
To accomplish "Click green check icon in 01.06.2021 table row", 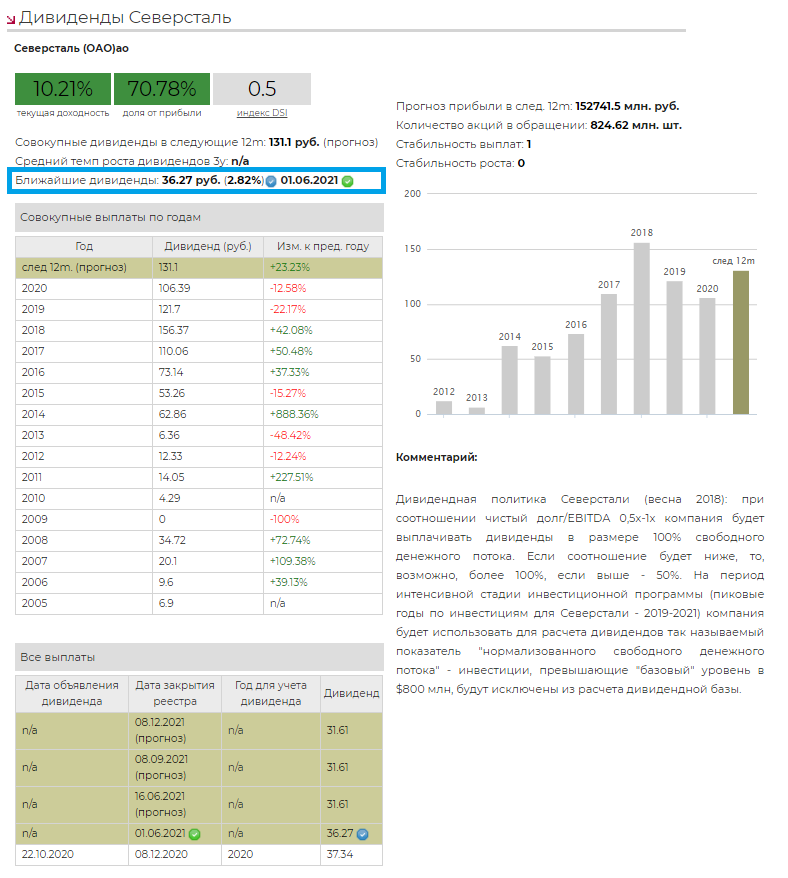I will click(x=194, y=834).
